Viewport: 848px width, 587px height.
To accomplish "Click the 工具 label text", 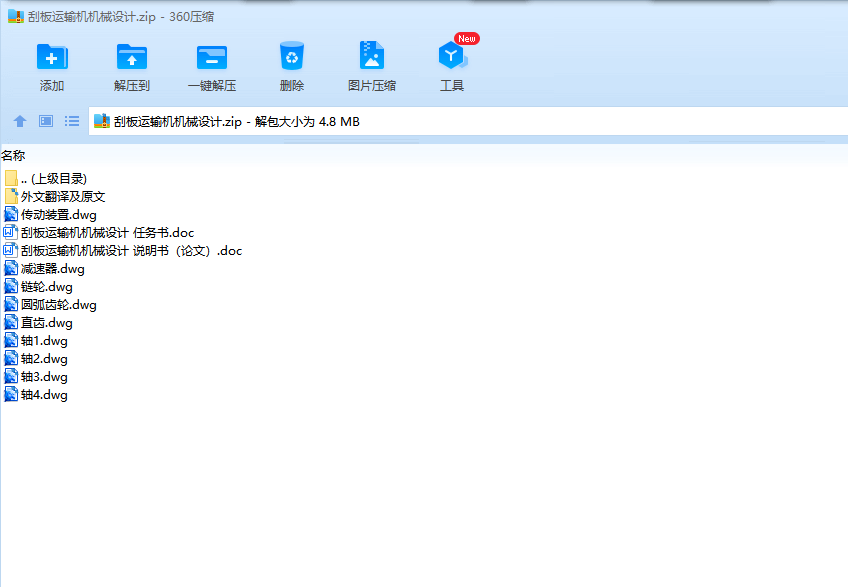I will [452, 85].
